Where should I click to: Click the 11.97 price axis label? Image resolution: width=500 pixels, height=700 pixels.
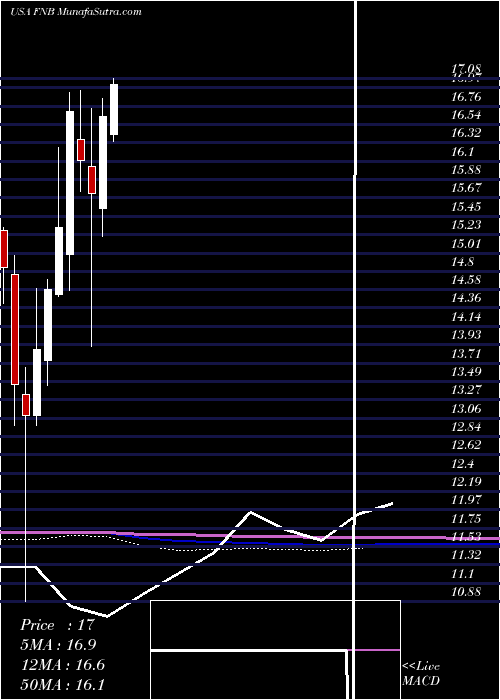466,500
